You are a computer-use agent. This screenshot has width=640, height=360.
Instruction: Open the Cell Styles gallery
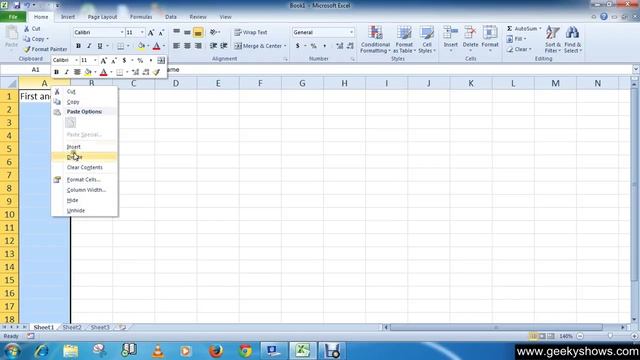point(427,39)
